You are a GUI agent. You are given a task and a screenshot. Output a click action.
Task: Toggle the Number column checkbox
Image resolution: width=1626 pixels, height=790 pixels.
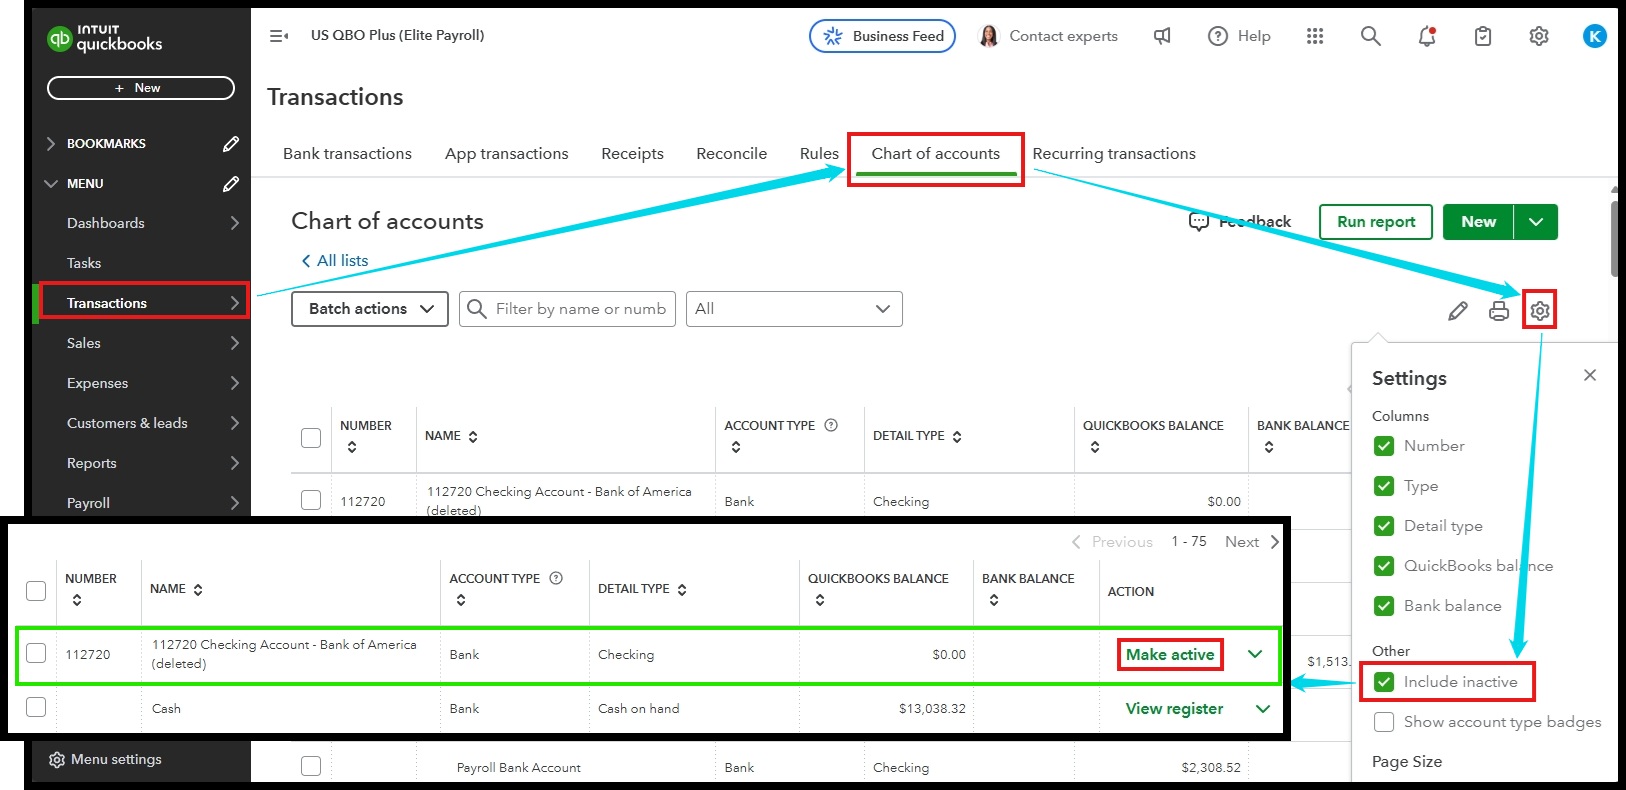(x=1384, y=446)
